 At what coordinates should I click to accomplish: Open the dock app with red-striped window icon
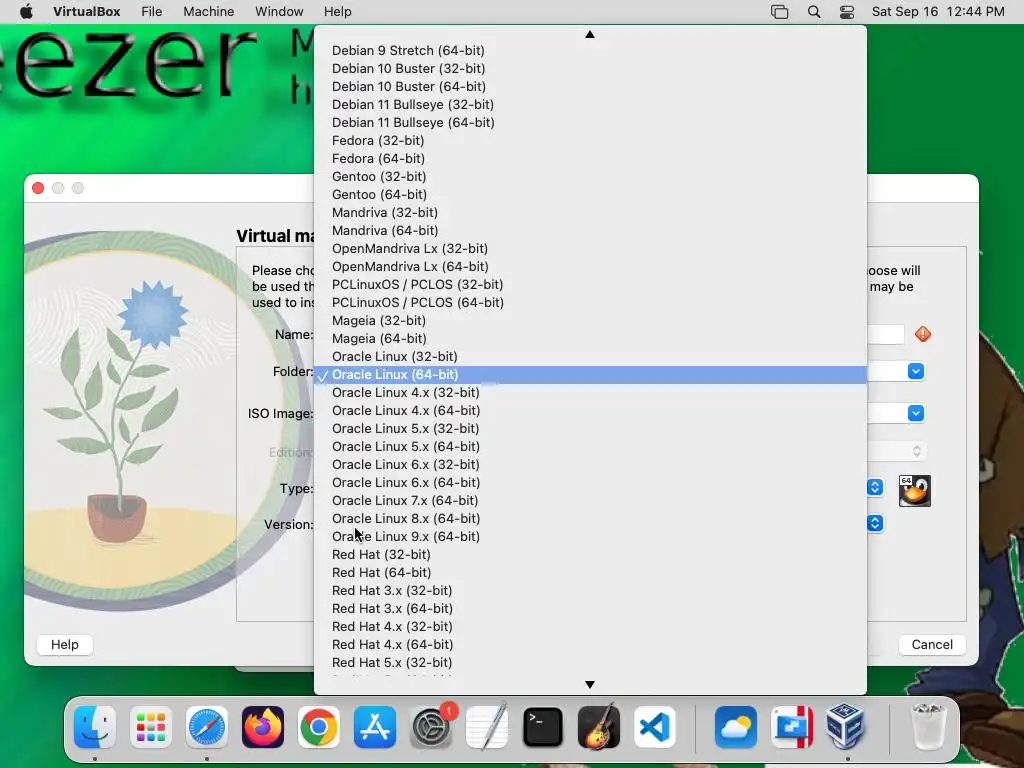[792, 727]
